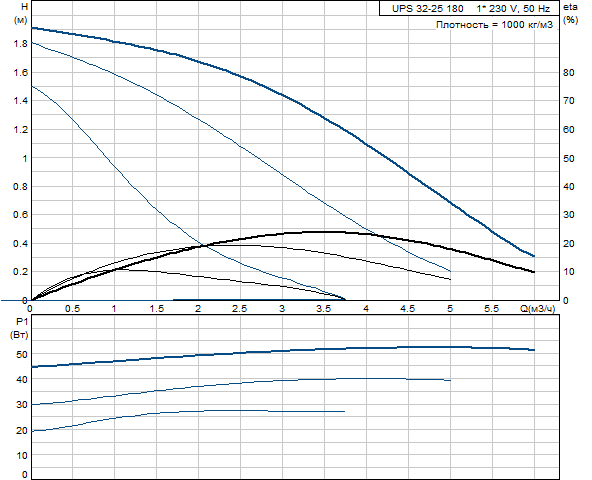The image size is (592, 480).
Task: Click the thick black efficiency curve peak
Action: click(324, 232)
